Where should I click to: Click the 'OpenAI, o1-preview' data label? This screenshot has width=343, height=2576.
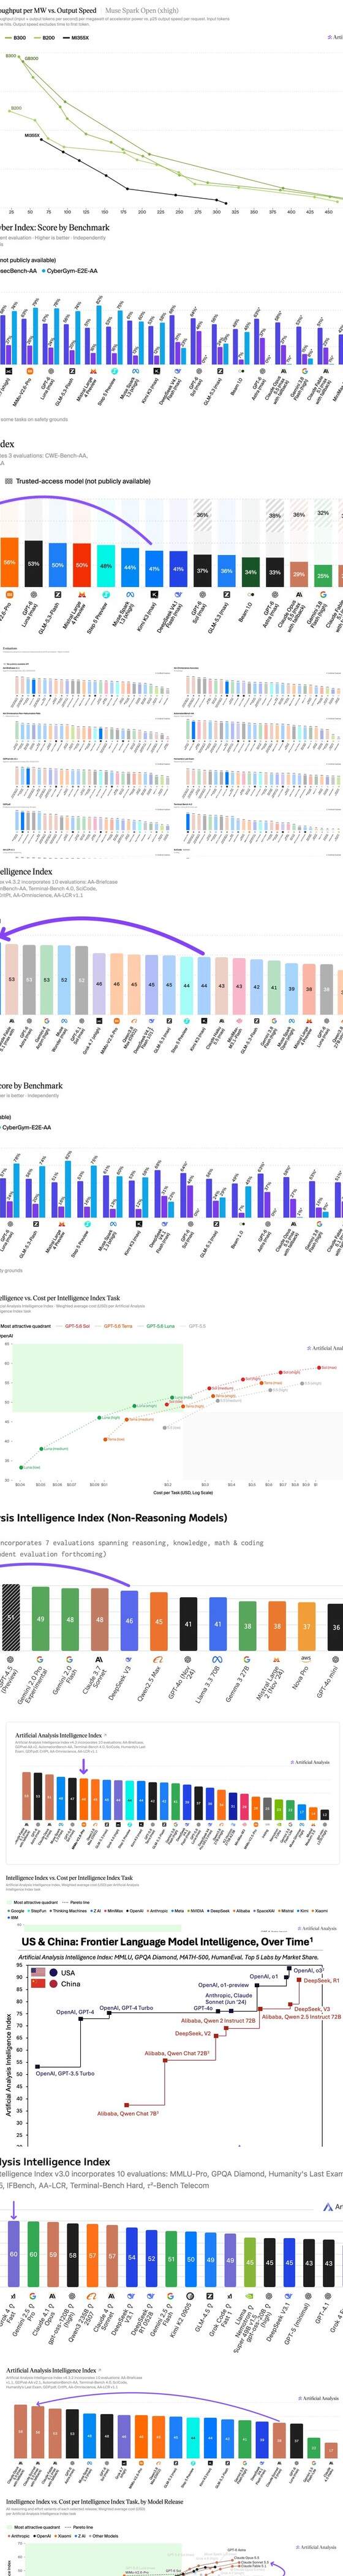click(223, 1985)
